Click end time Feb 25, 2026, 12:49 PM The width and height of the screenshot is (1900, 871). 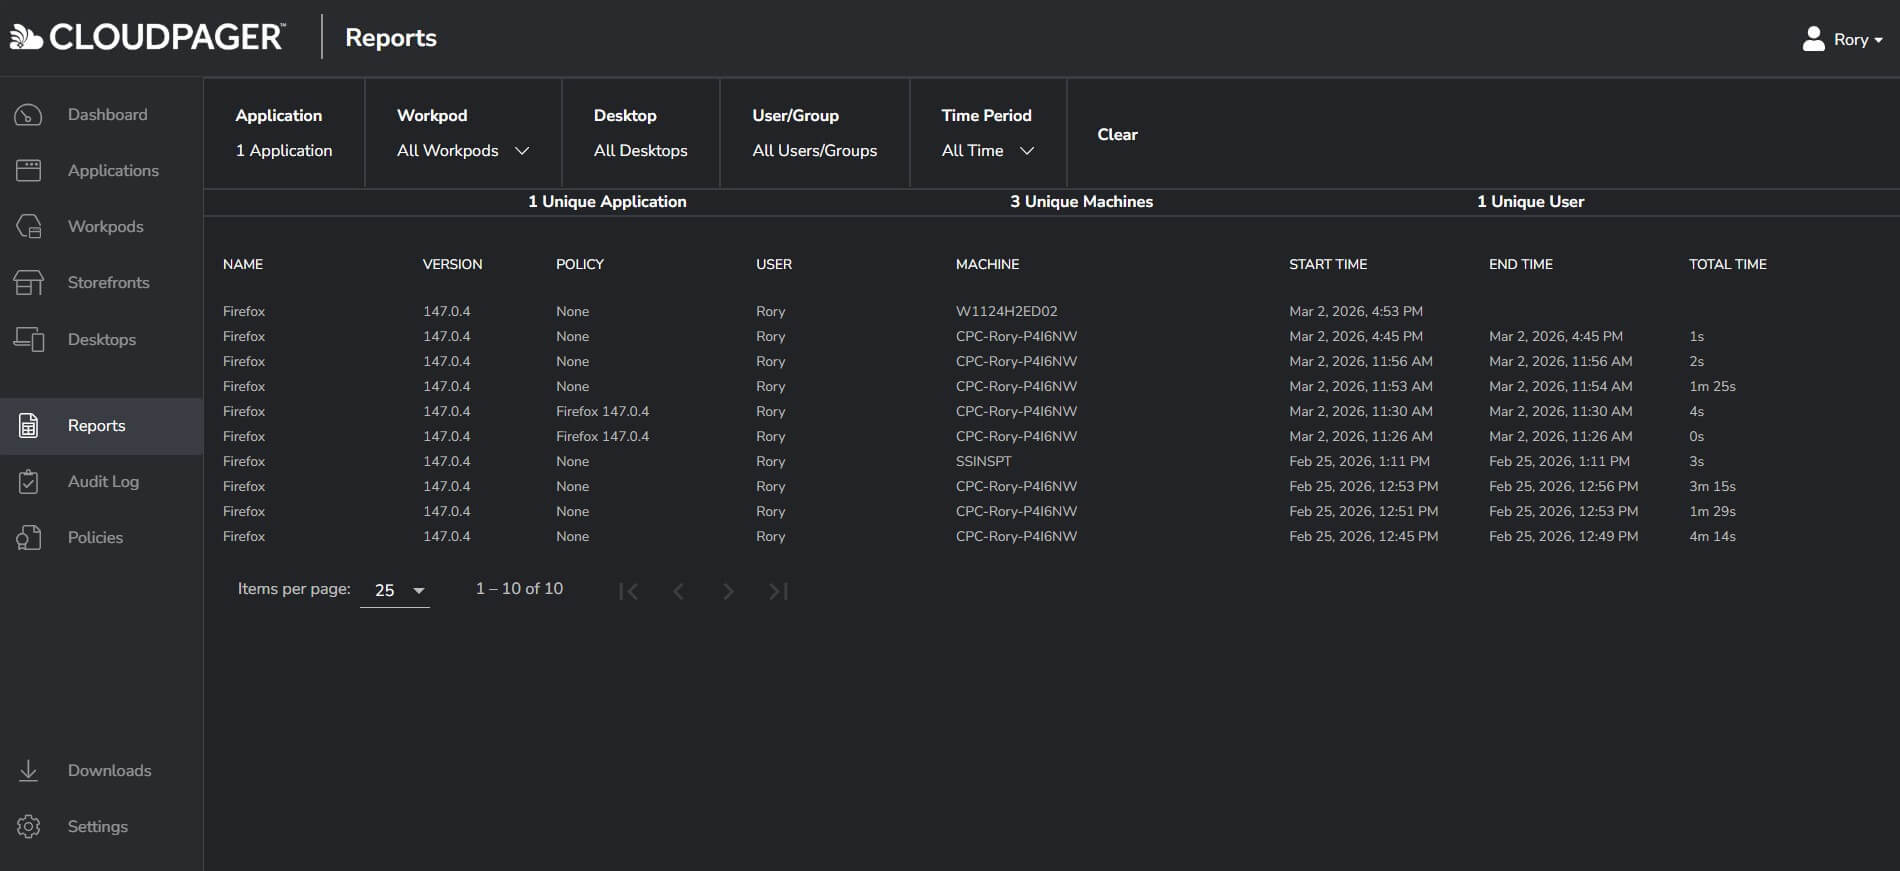(1563, 537)
